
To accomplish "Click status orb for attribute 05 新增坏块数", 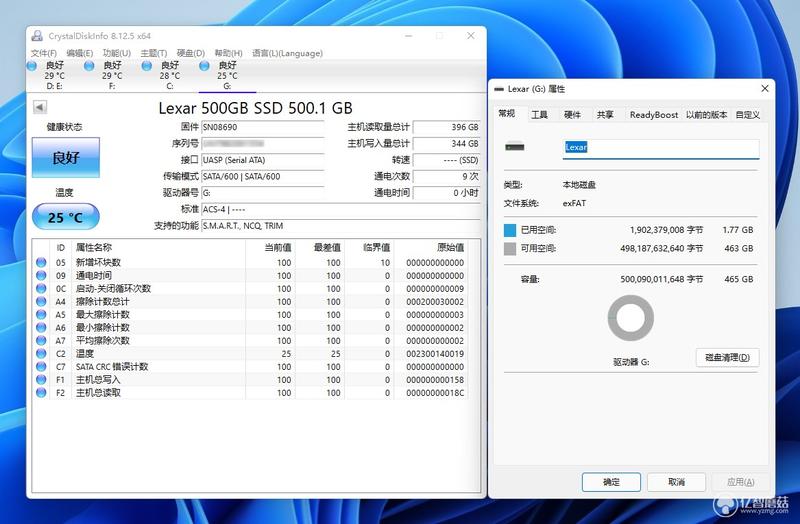I will [41, 262].
